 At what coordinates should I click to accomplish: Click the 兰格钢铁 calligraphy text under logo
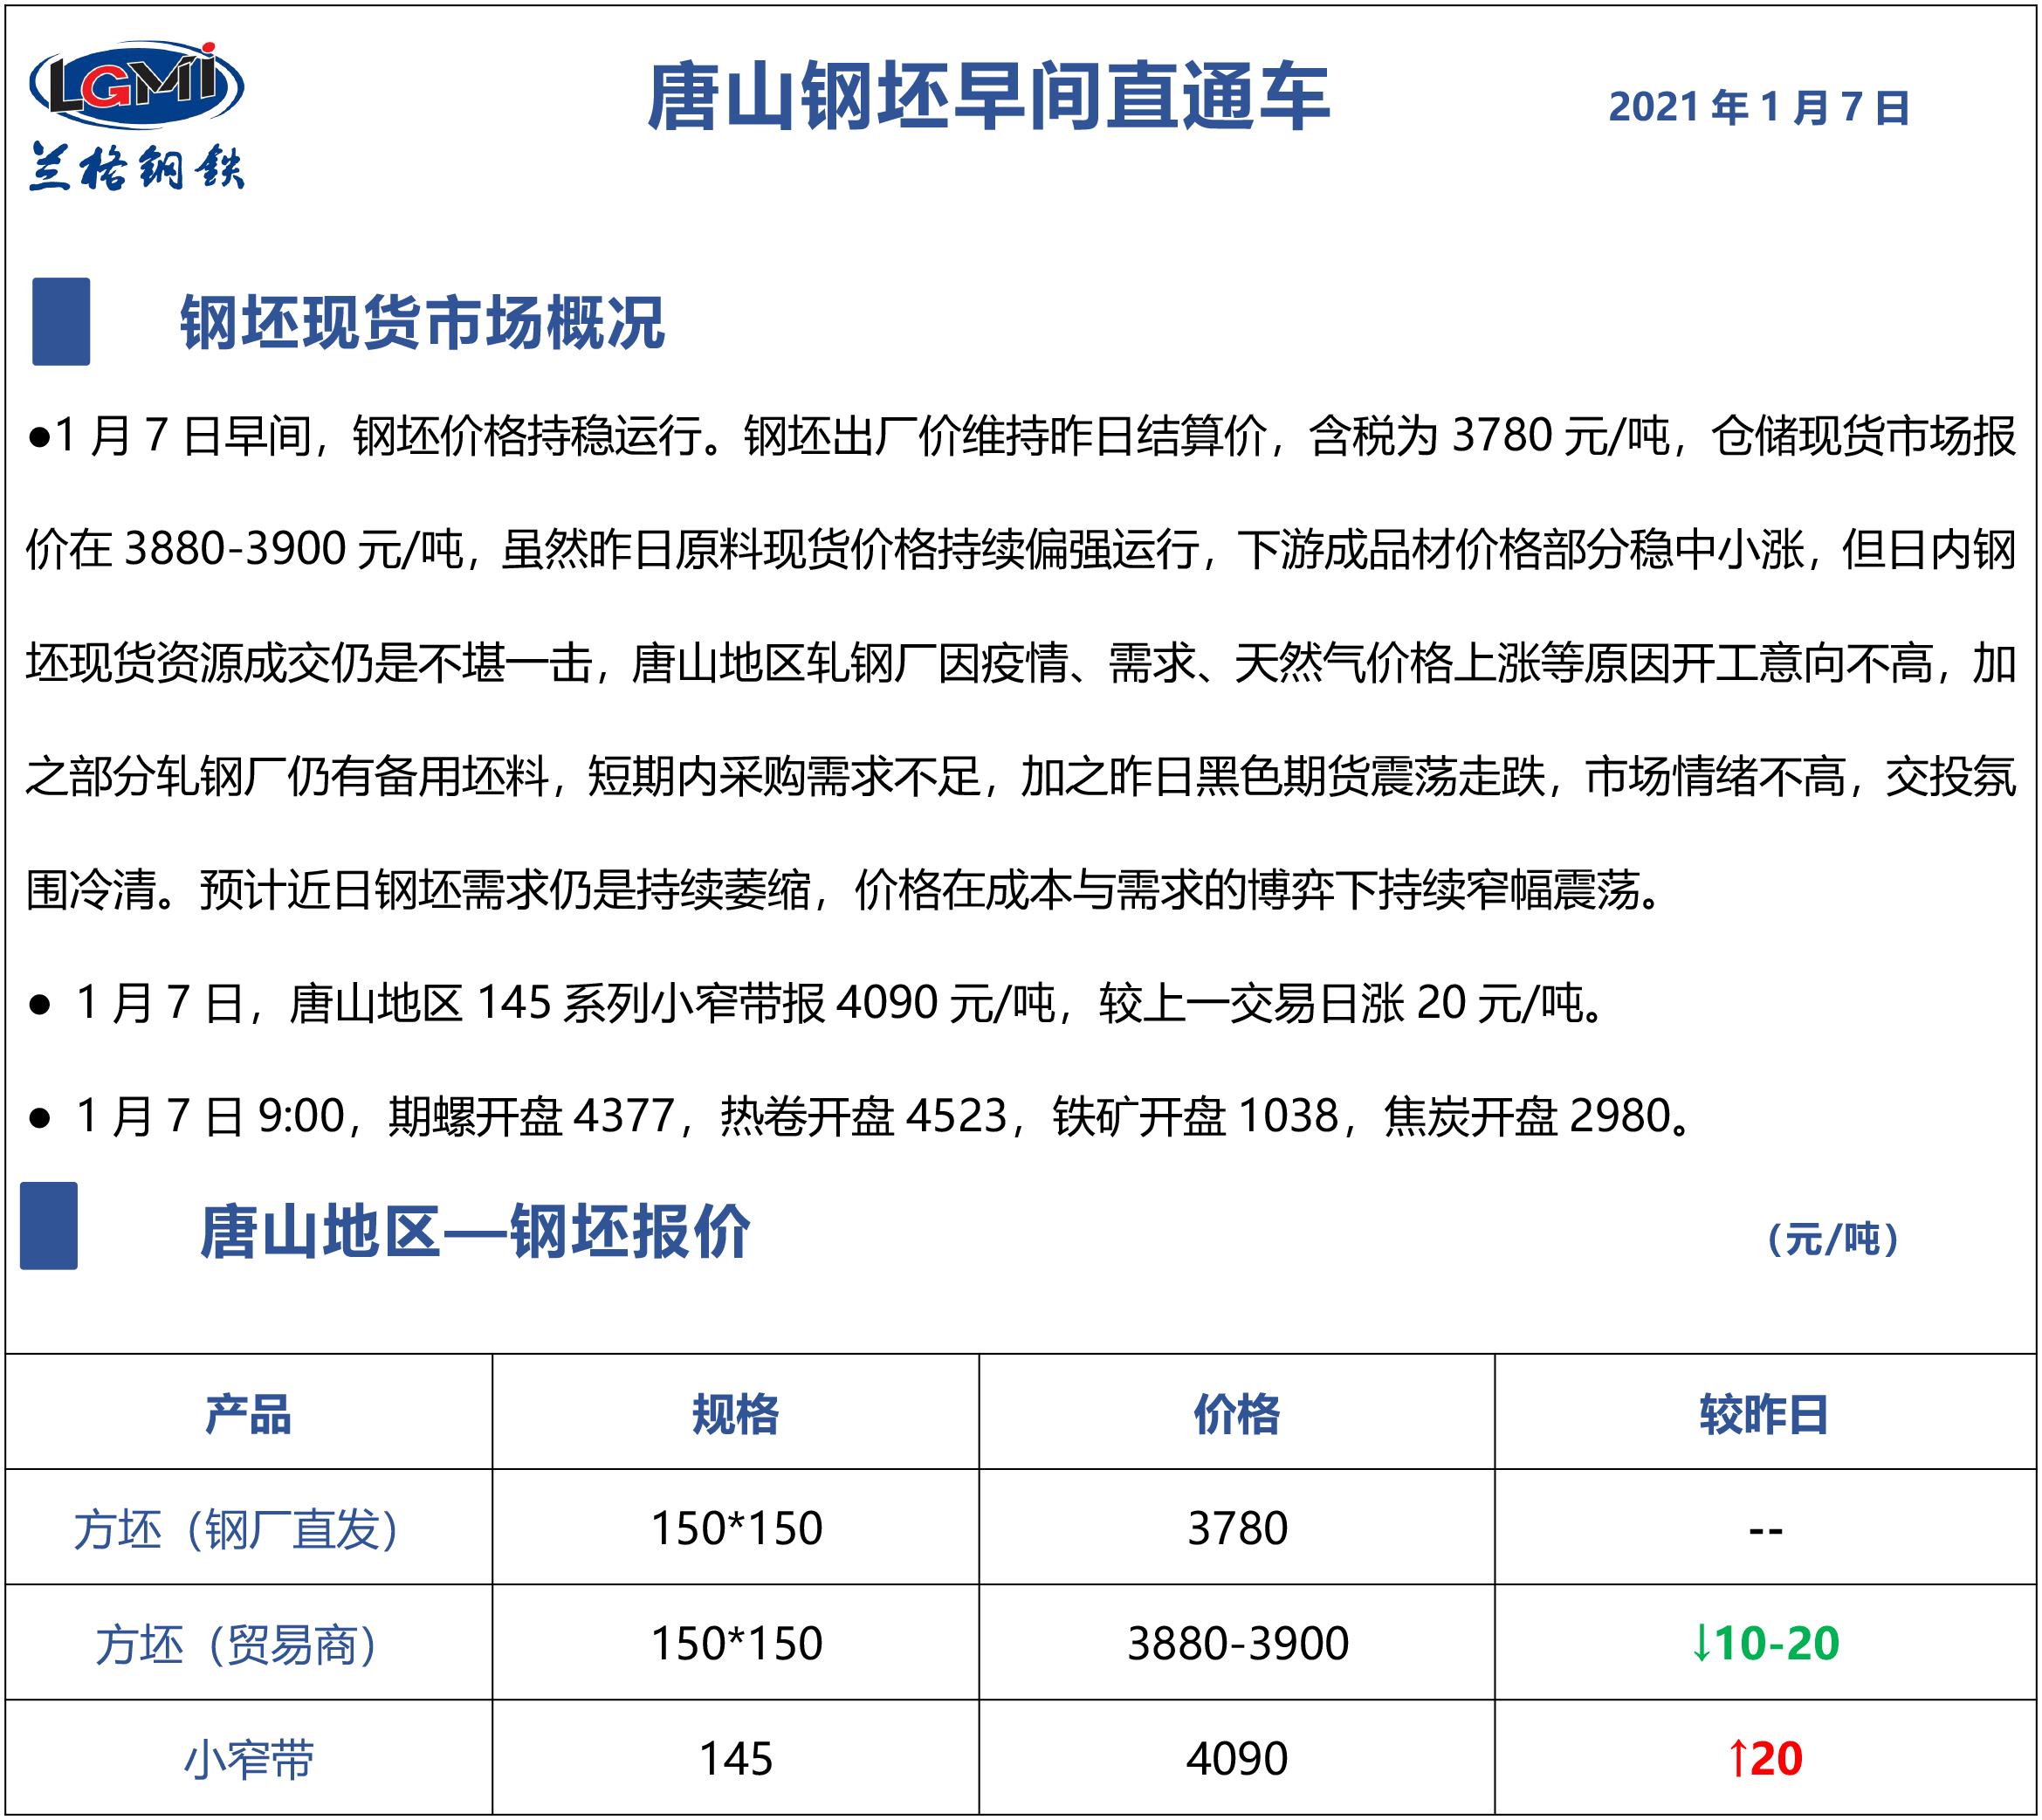136,166
